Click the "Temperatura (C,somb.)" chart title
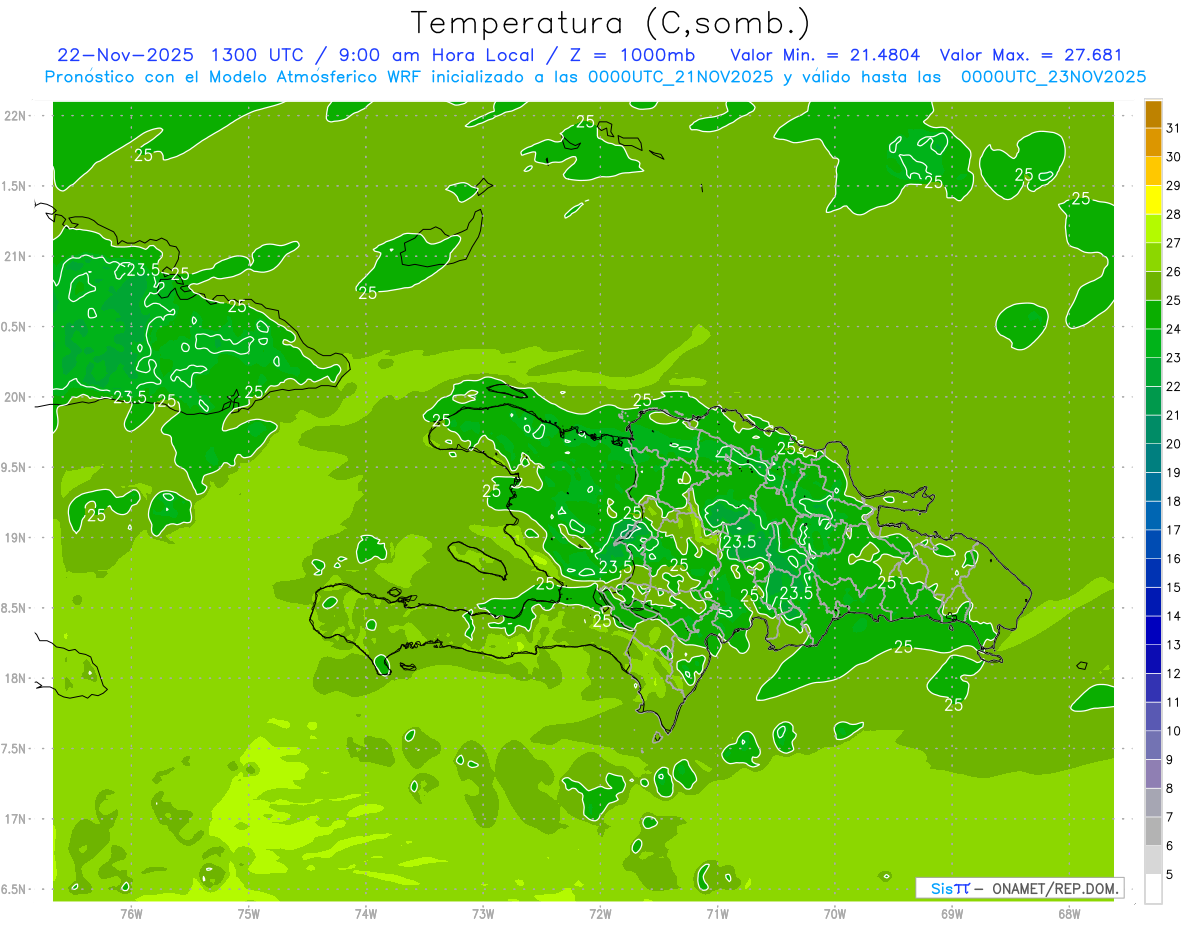This screenshot has height=927, width=1200. [611, 23]
